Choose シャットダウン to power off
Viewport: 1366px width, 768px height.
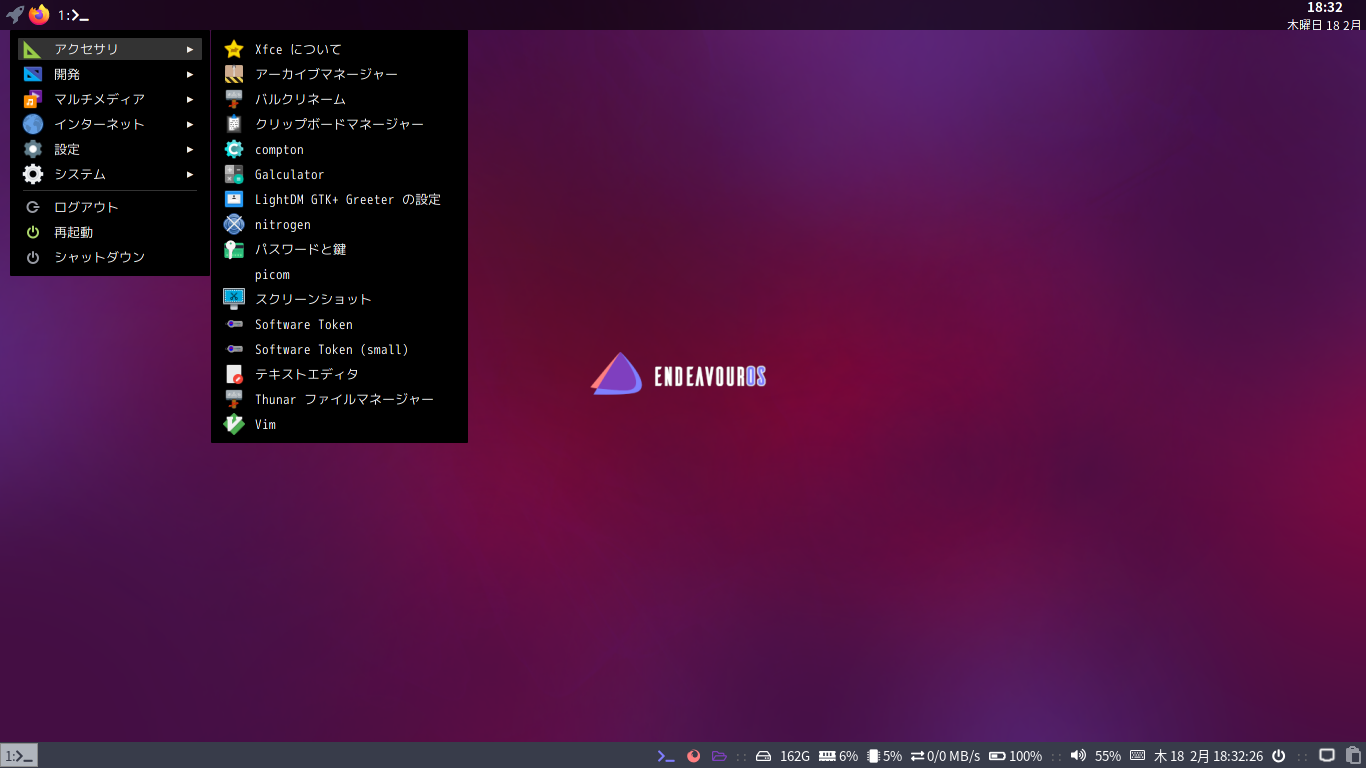(x=110, y=257)
